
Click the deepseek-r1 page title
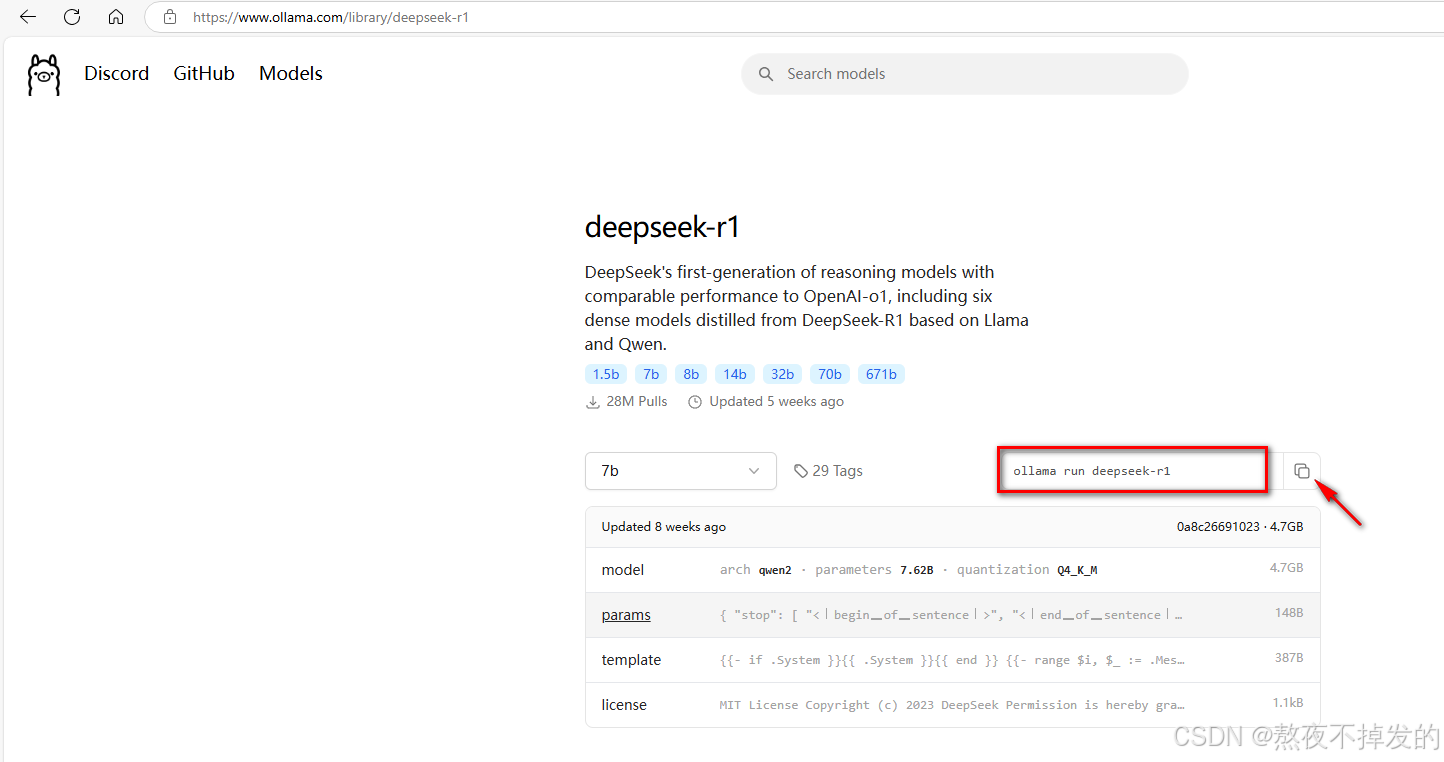coord(662,228)
